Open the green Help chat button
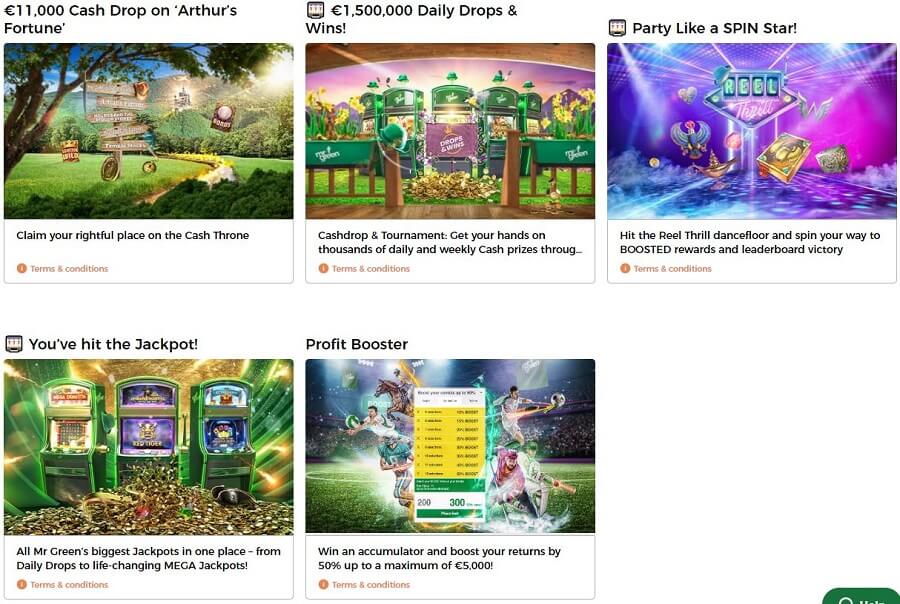 coord(860,597)
